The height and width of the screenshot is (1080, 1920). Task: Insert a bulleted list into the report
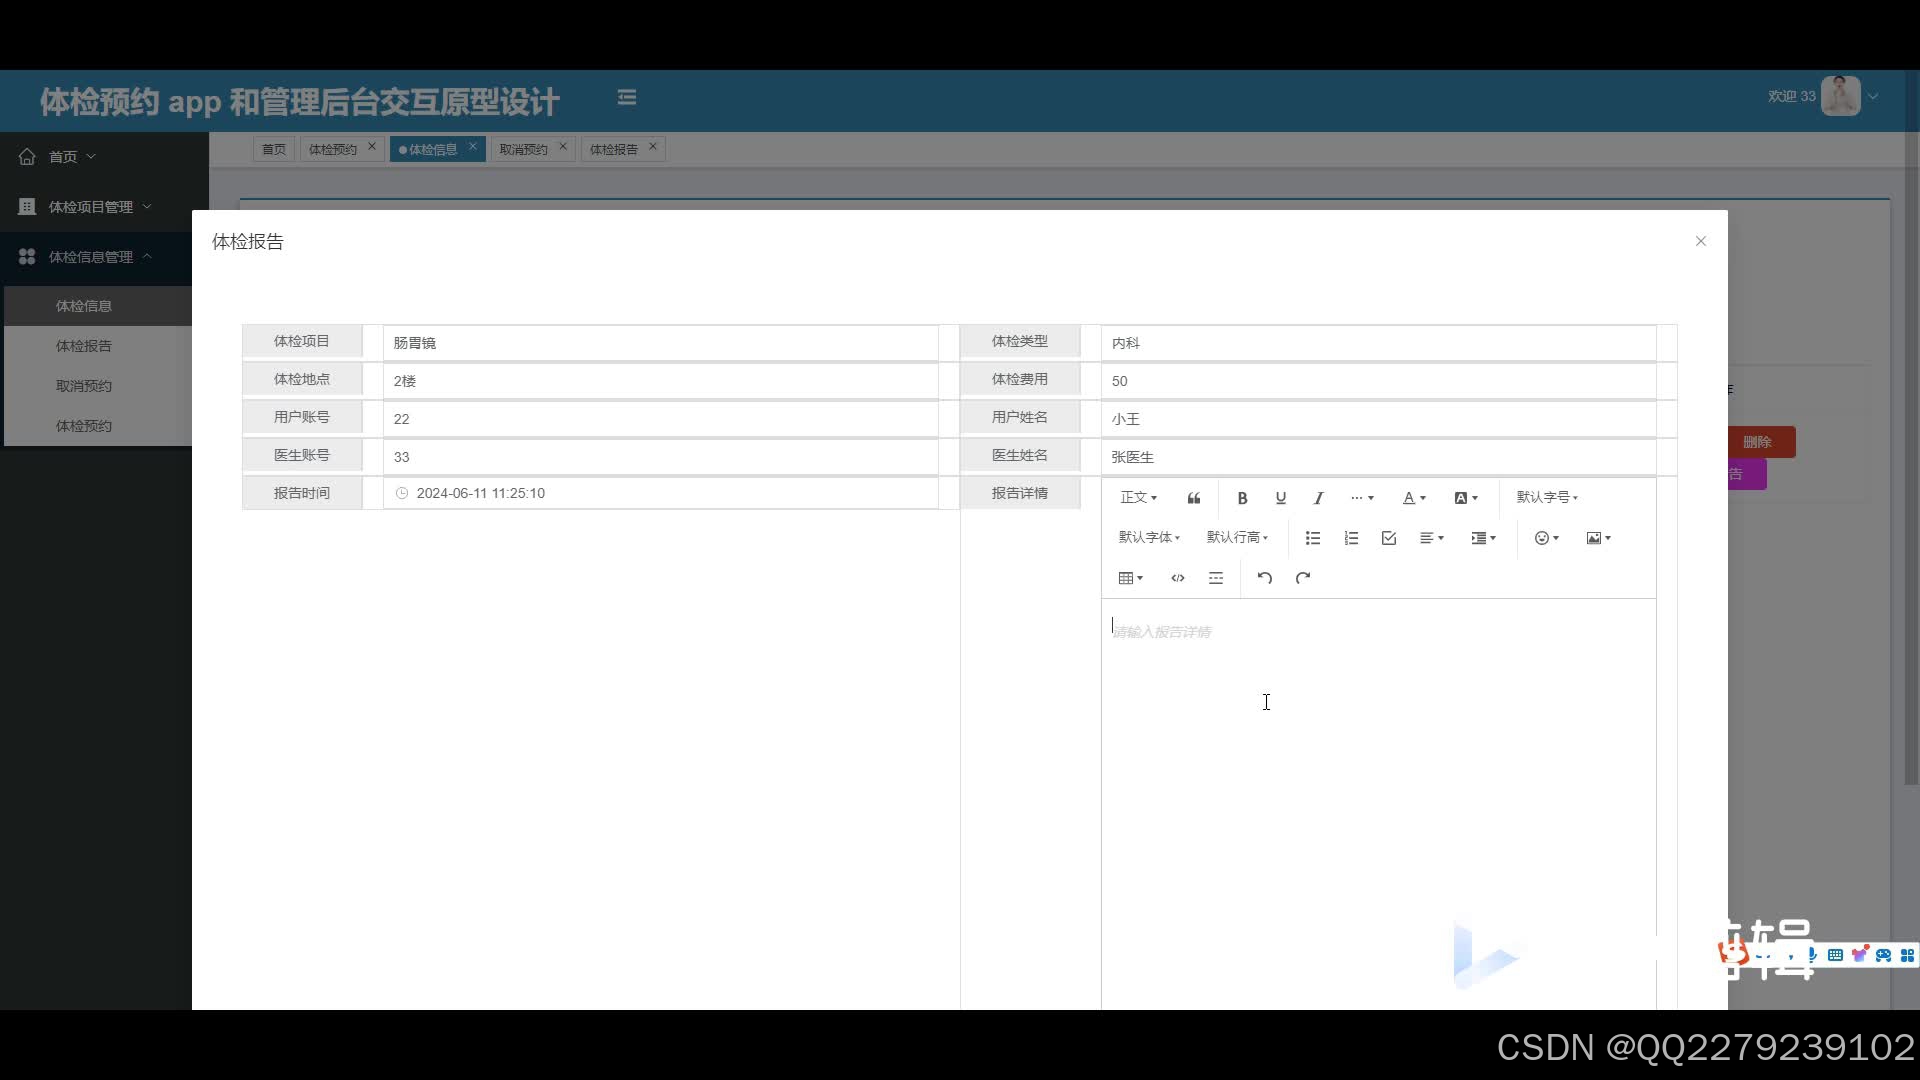pos(1312,538)
